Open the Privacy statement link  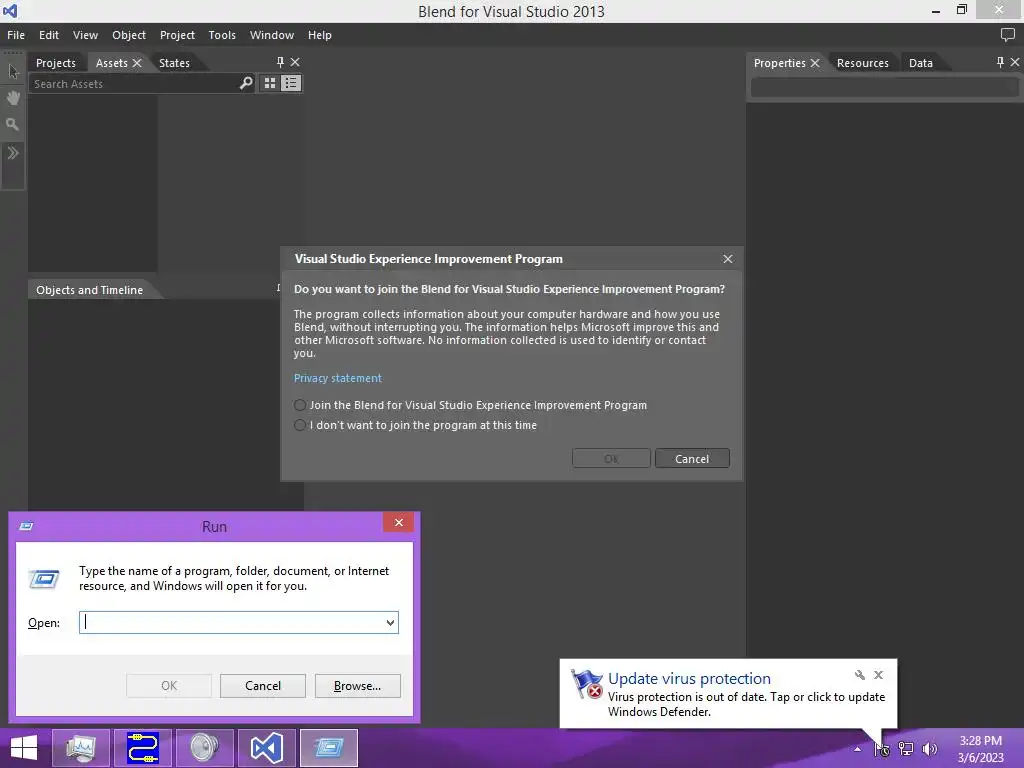[338, 378]
